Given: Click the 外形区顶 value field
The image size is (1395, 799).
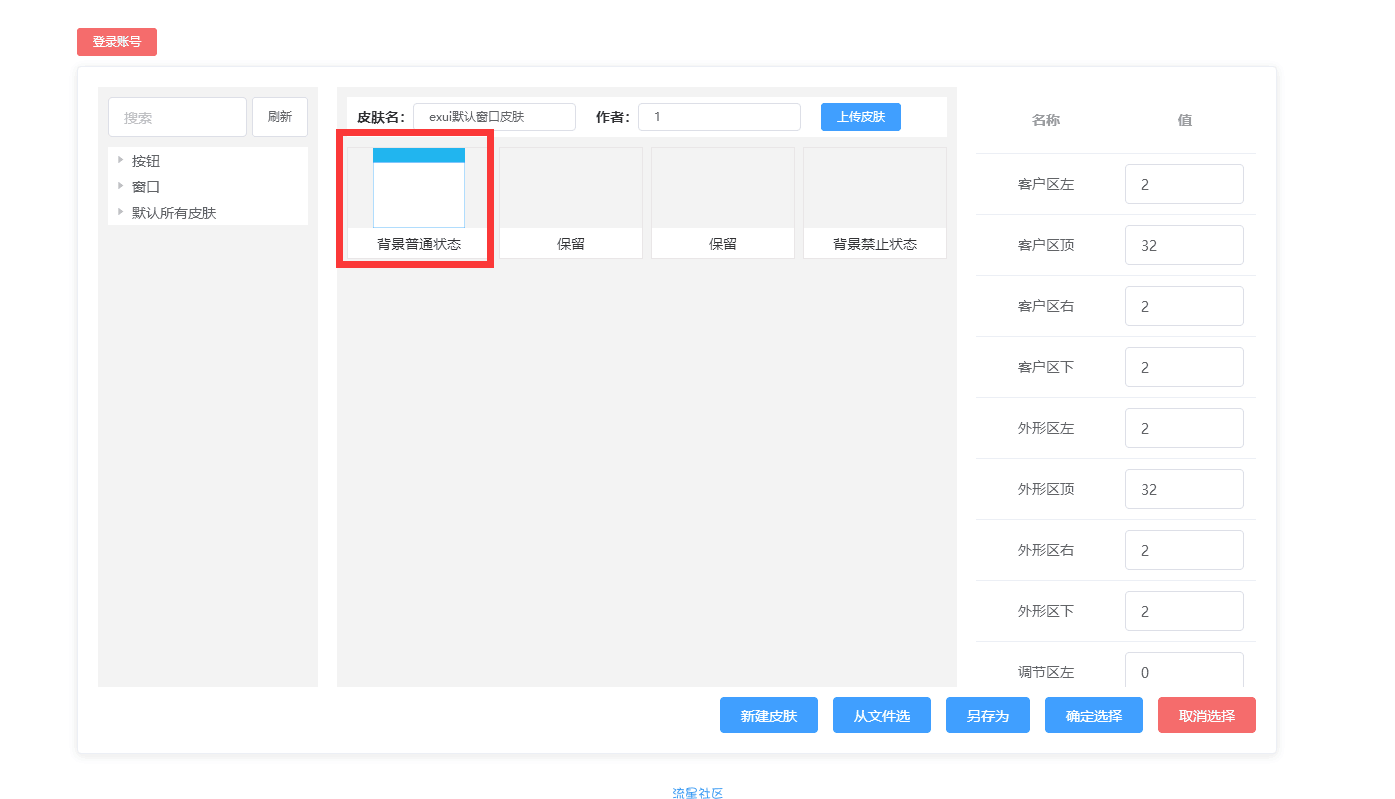Looking at the screenshot, I should [1183, 490].
